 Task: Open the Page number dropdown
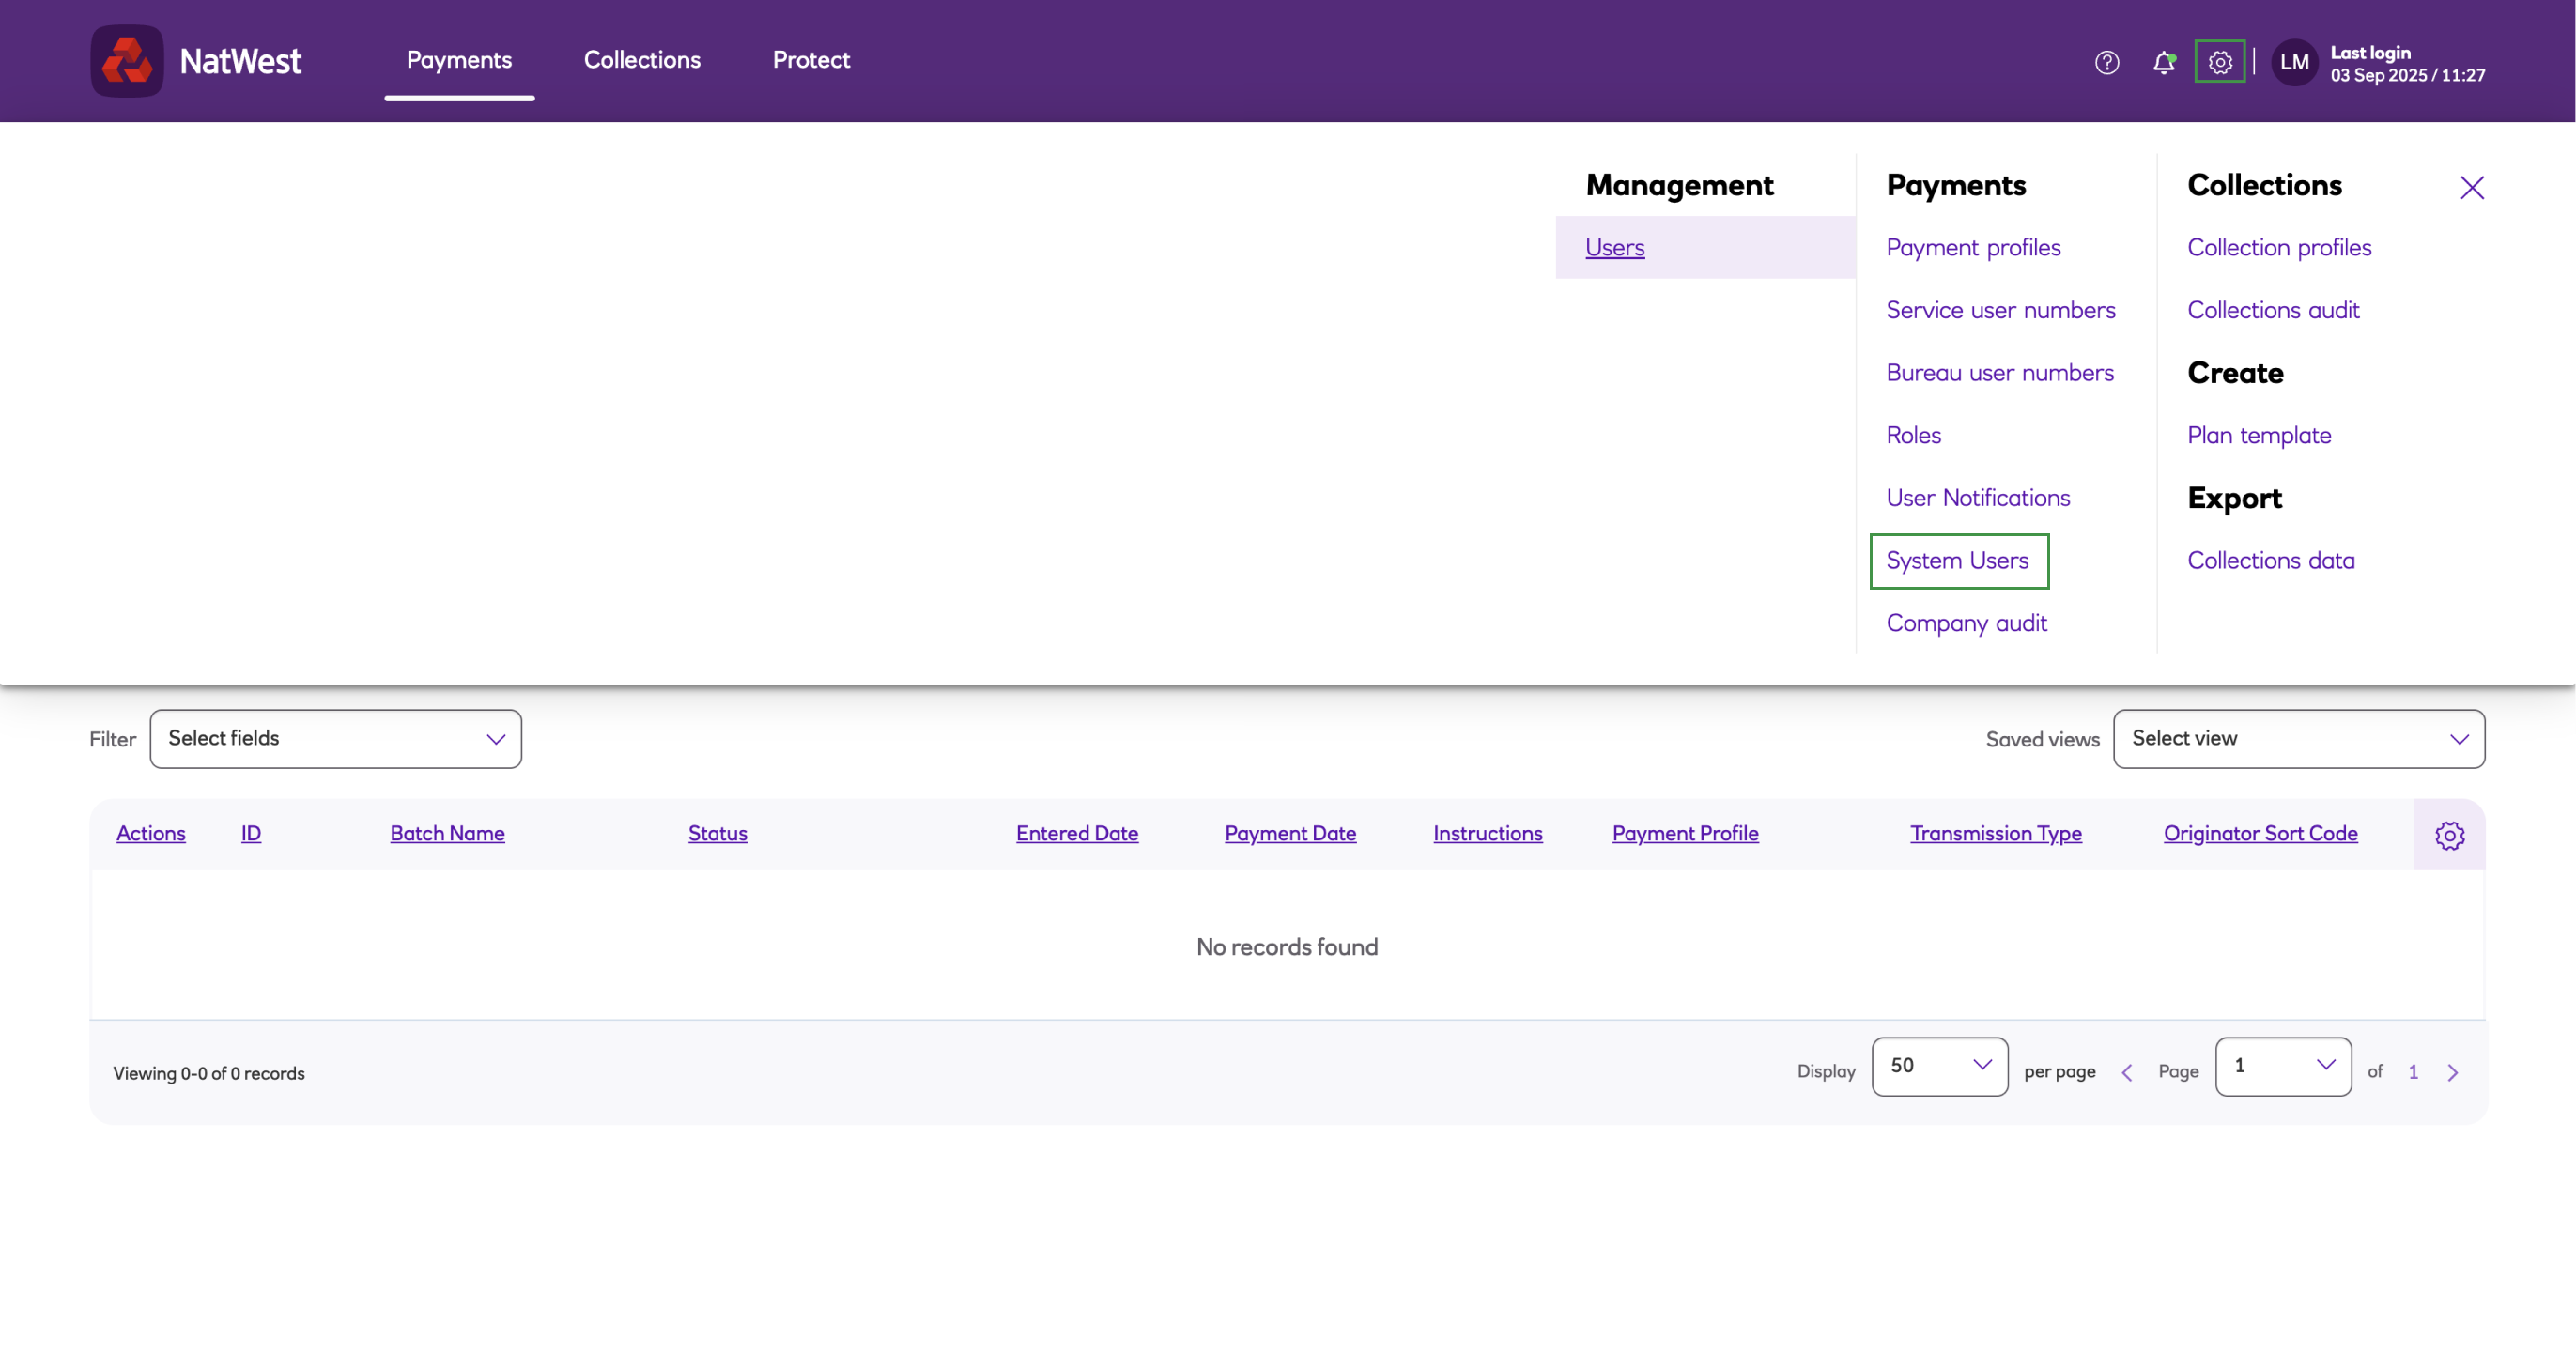pos(2283,1066)
